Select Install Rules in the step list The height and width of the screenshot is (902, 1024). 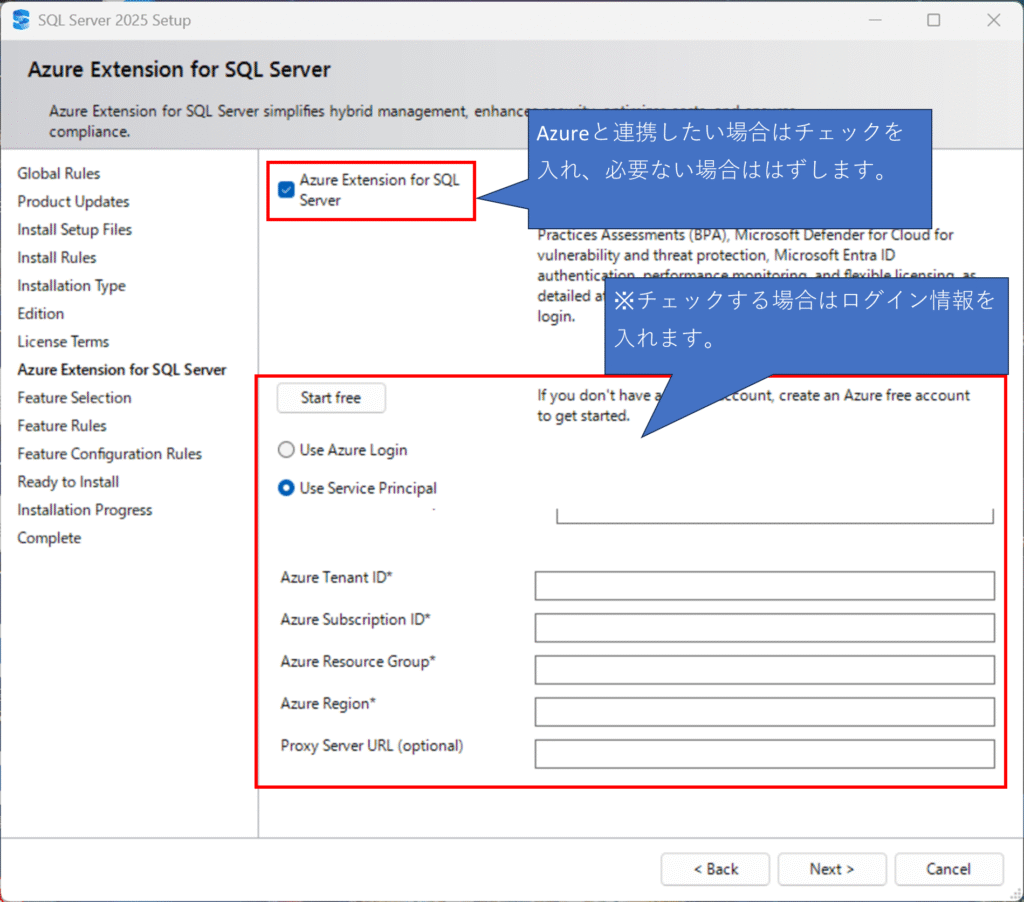point(57,258)
